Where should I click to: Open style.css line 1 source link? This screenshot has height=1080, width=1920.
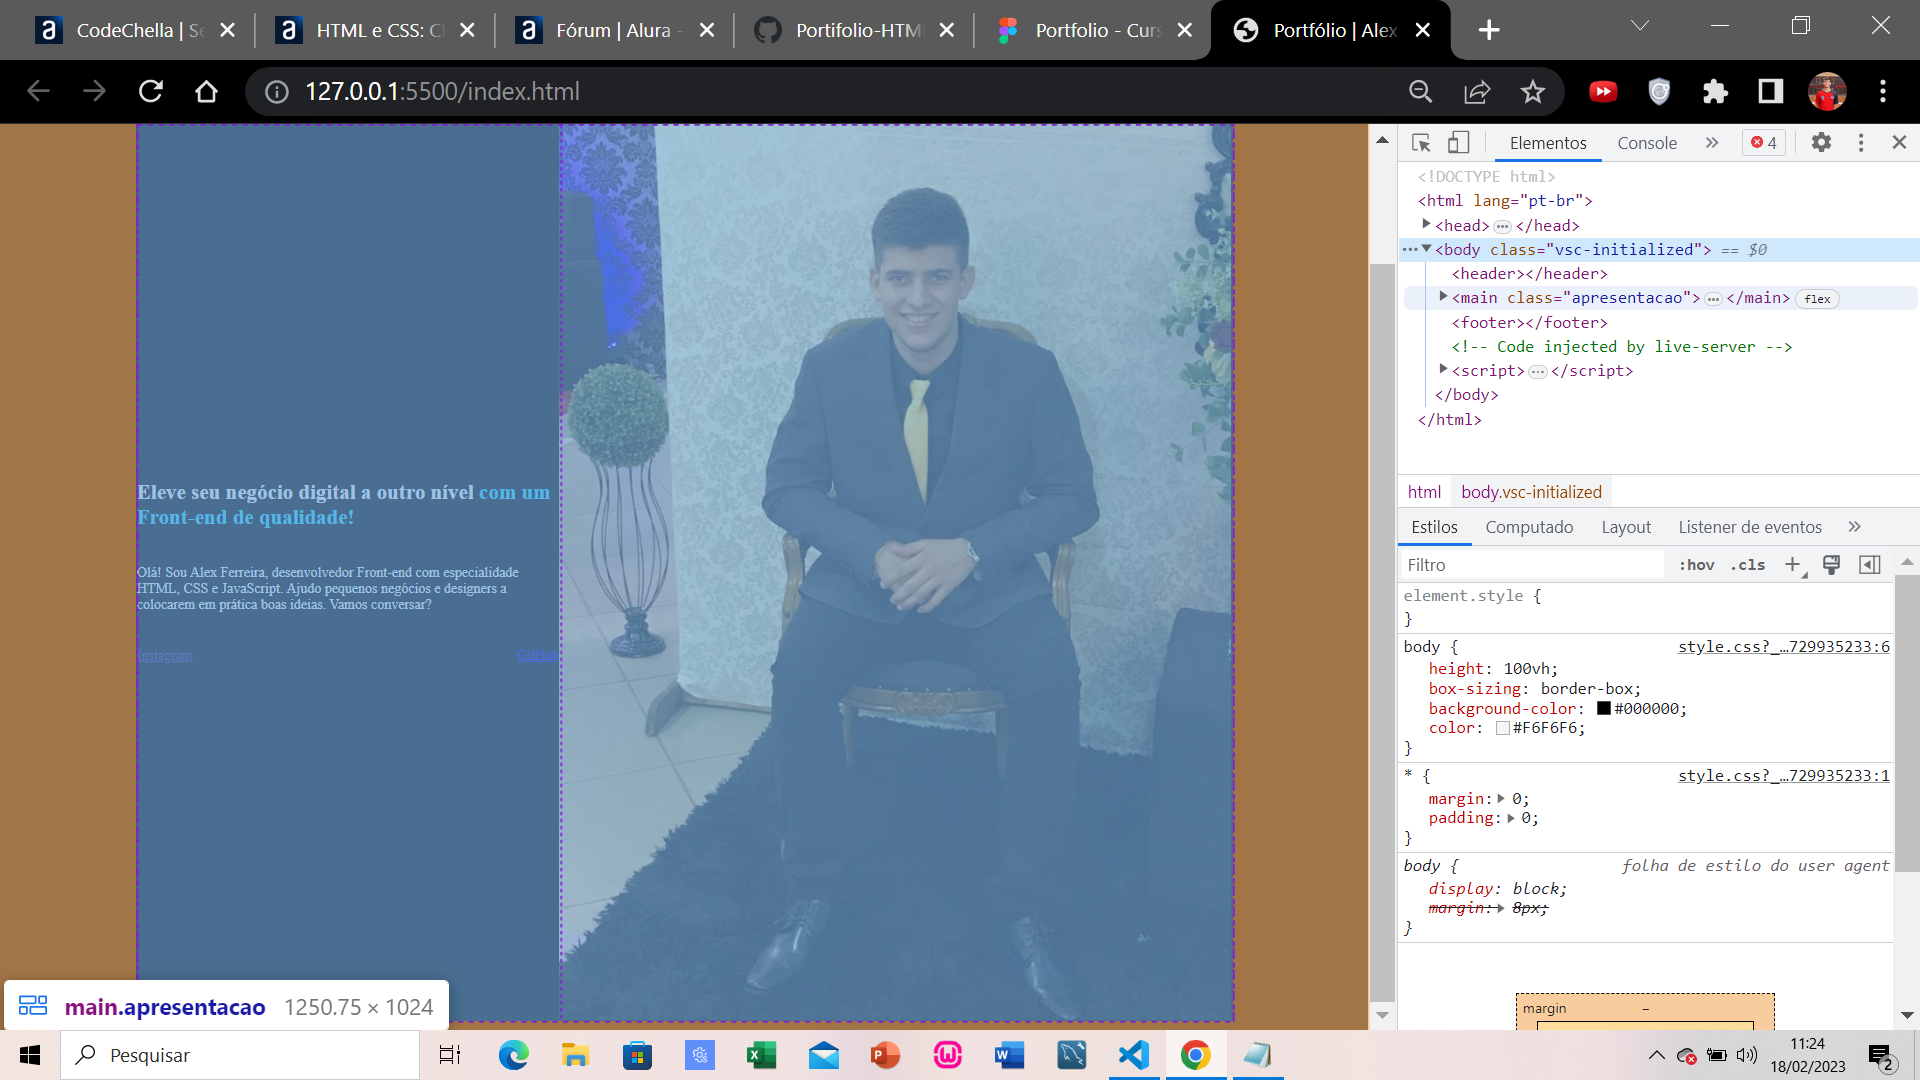coord(1784,776)
